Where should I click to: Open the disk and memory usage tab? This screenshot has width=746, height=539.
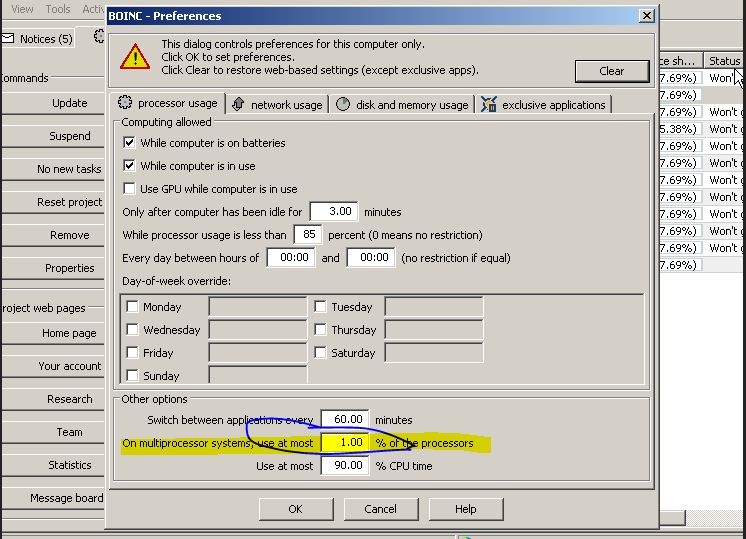point(402,105)
